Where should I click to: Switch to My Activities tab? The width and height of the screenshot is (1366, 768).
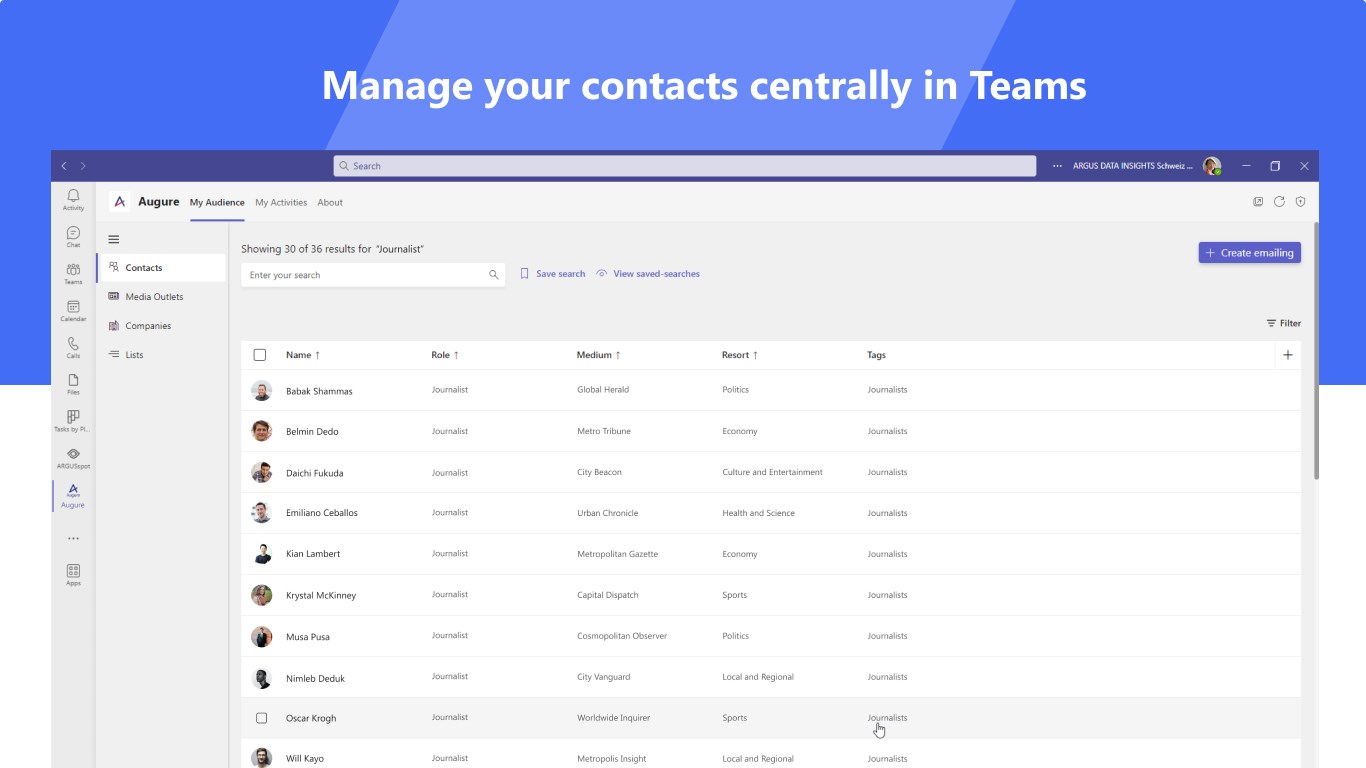coord(281,202)
